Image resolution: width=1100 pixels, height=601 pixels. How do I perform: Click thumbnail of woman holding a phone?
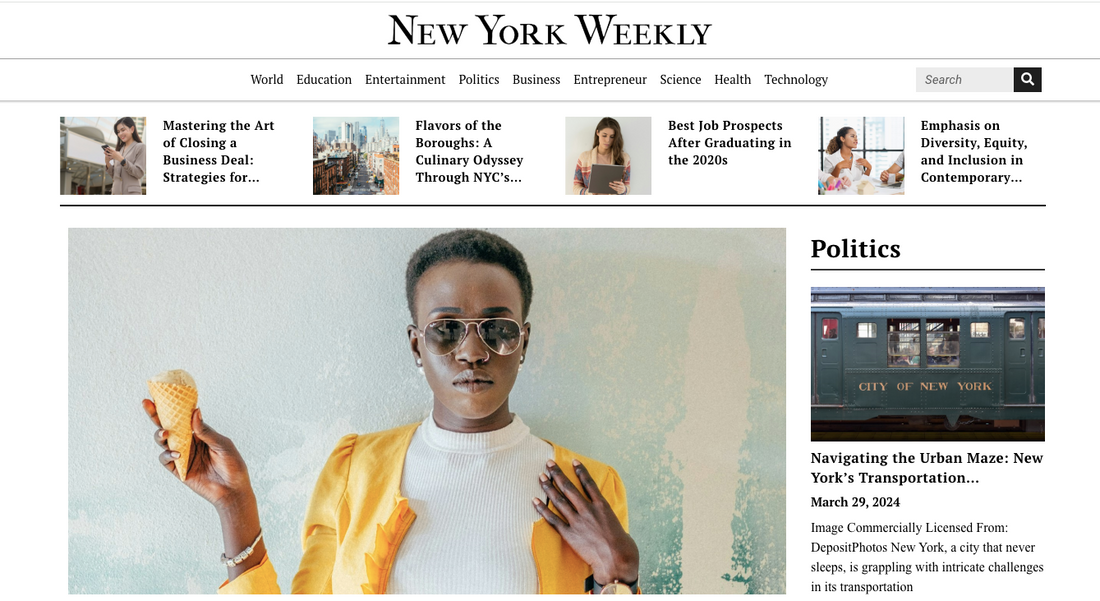pos(103,156)
